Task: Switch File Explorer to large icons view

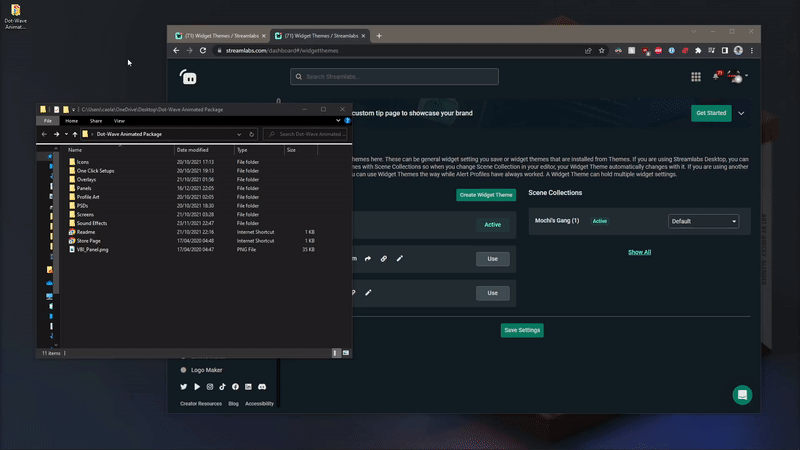Action: pos(346,353)
